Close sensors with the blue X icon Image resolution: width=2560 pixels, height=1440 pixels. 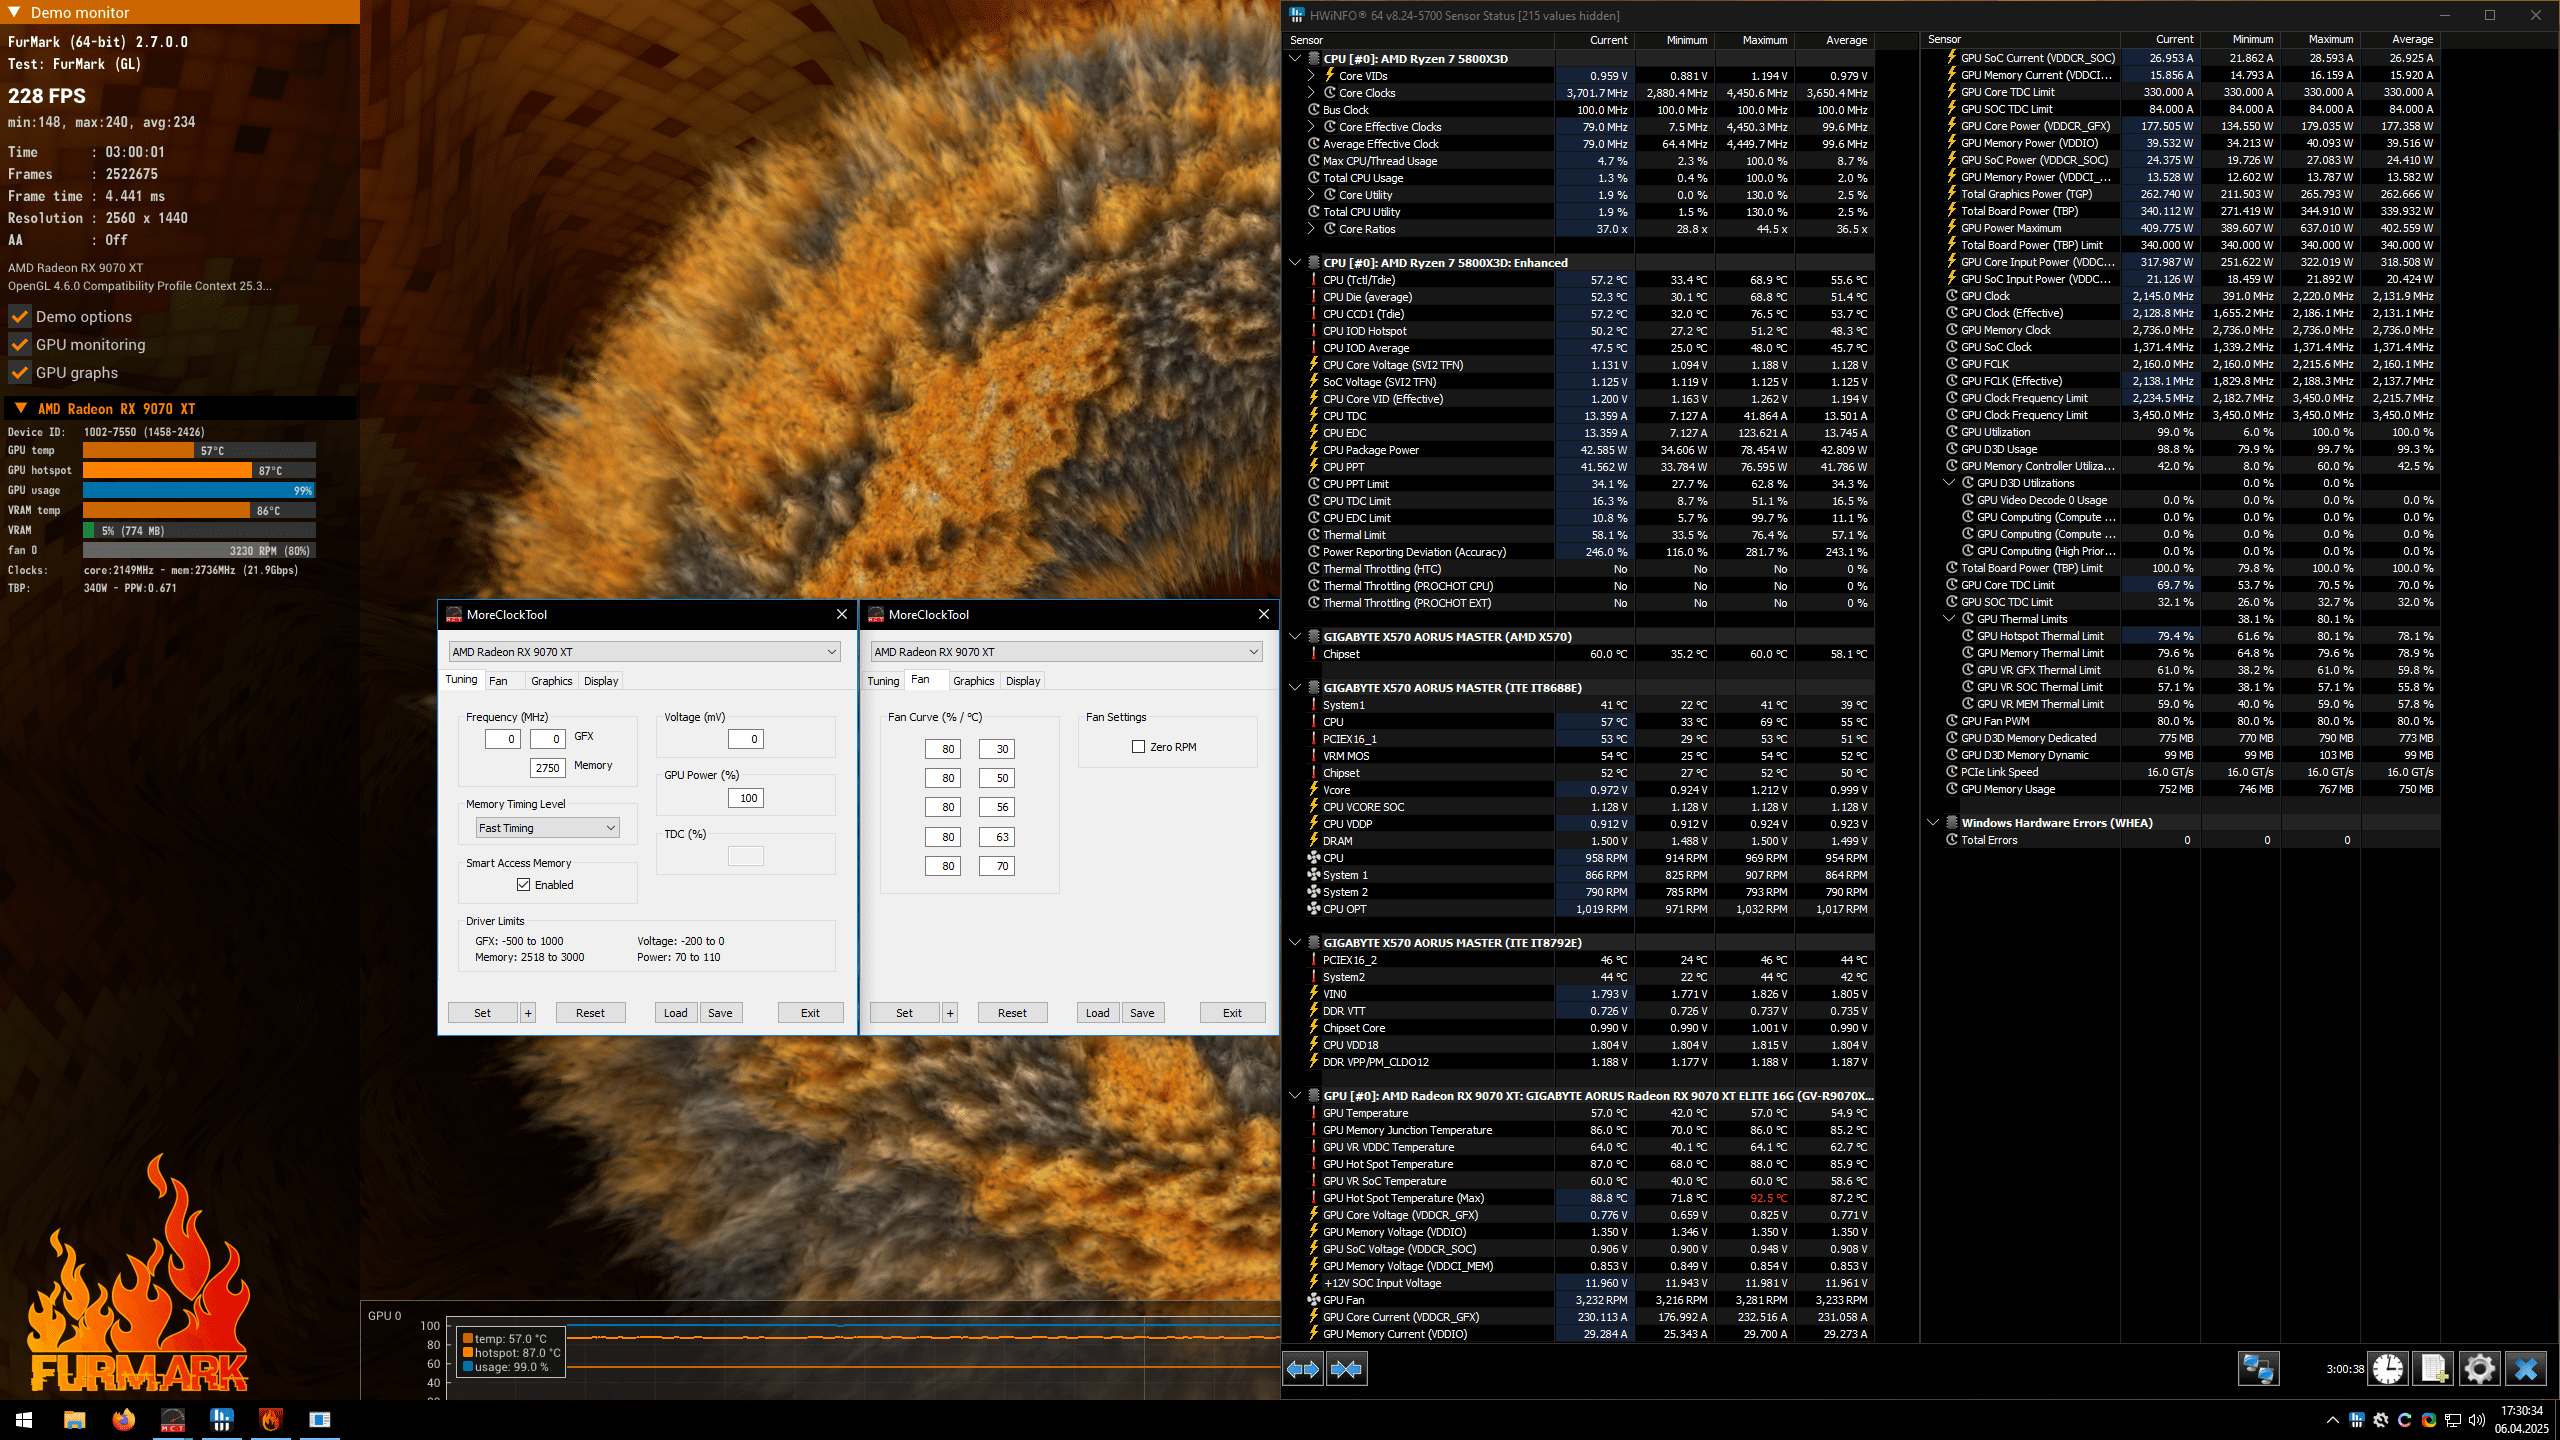coord(2526,1369)
